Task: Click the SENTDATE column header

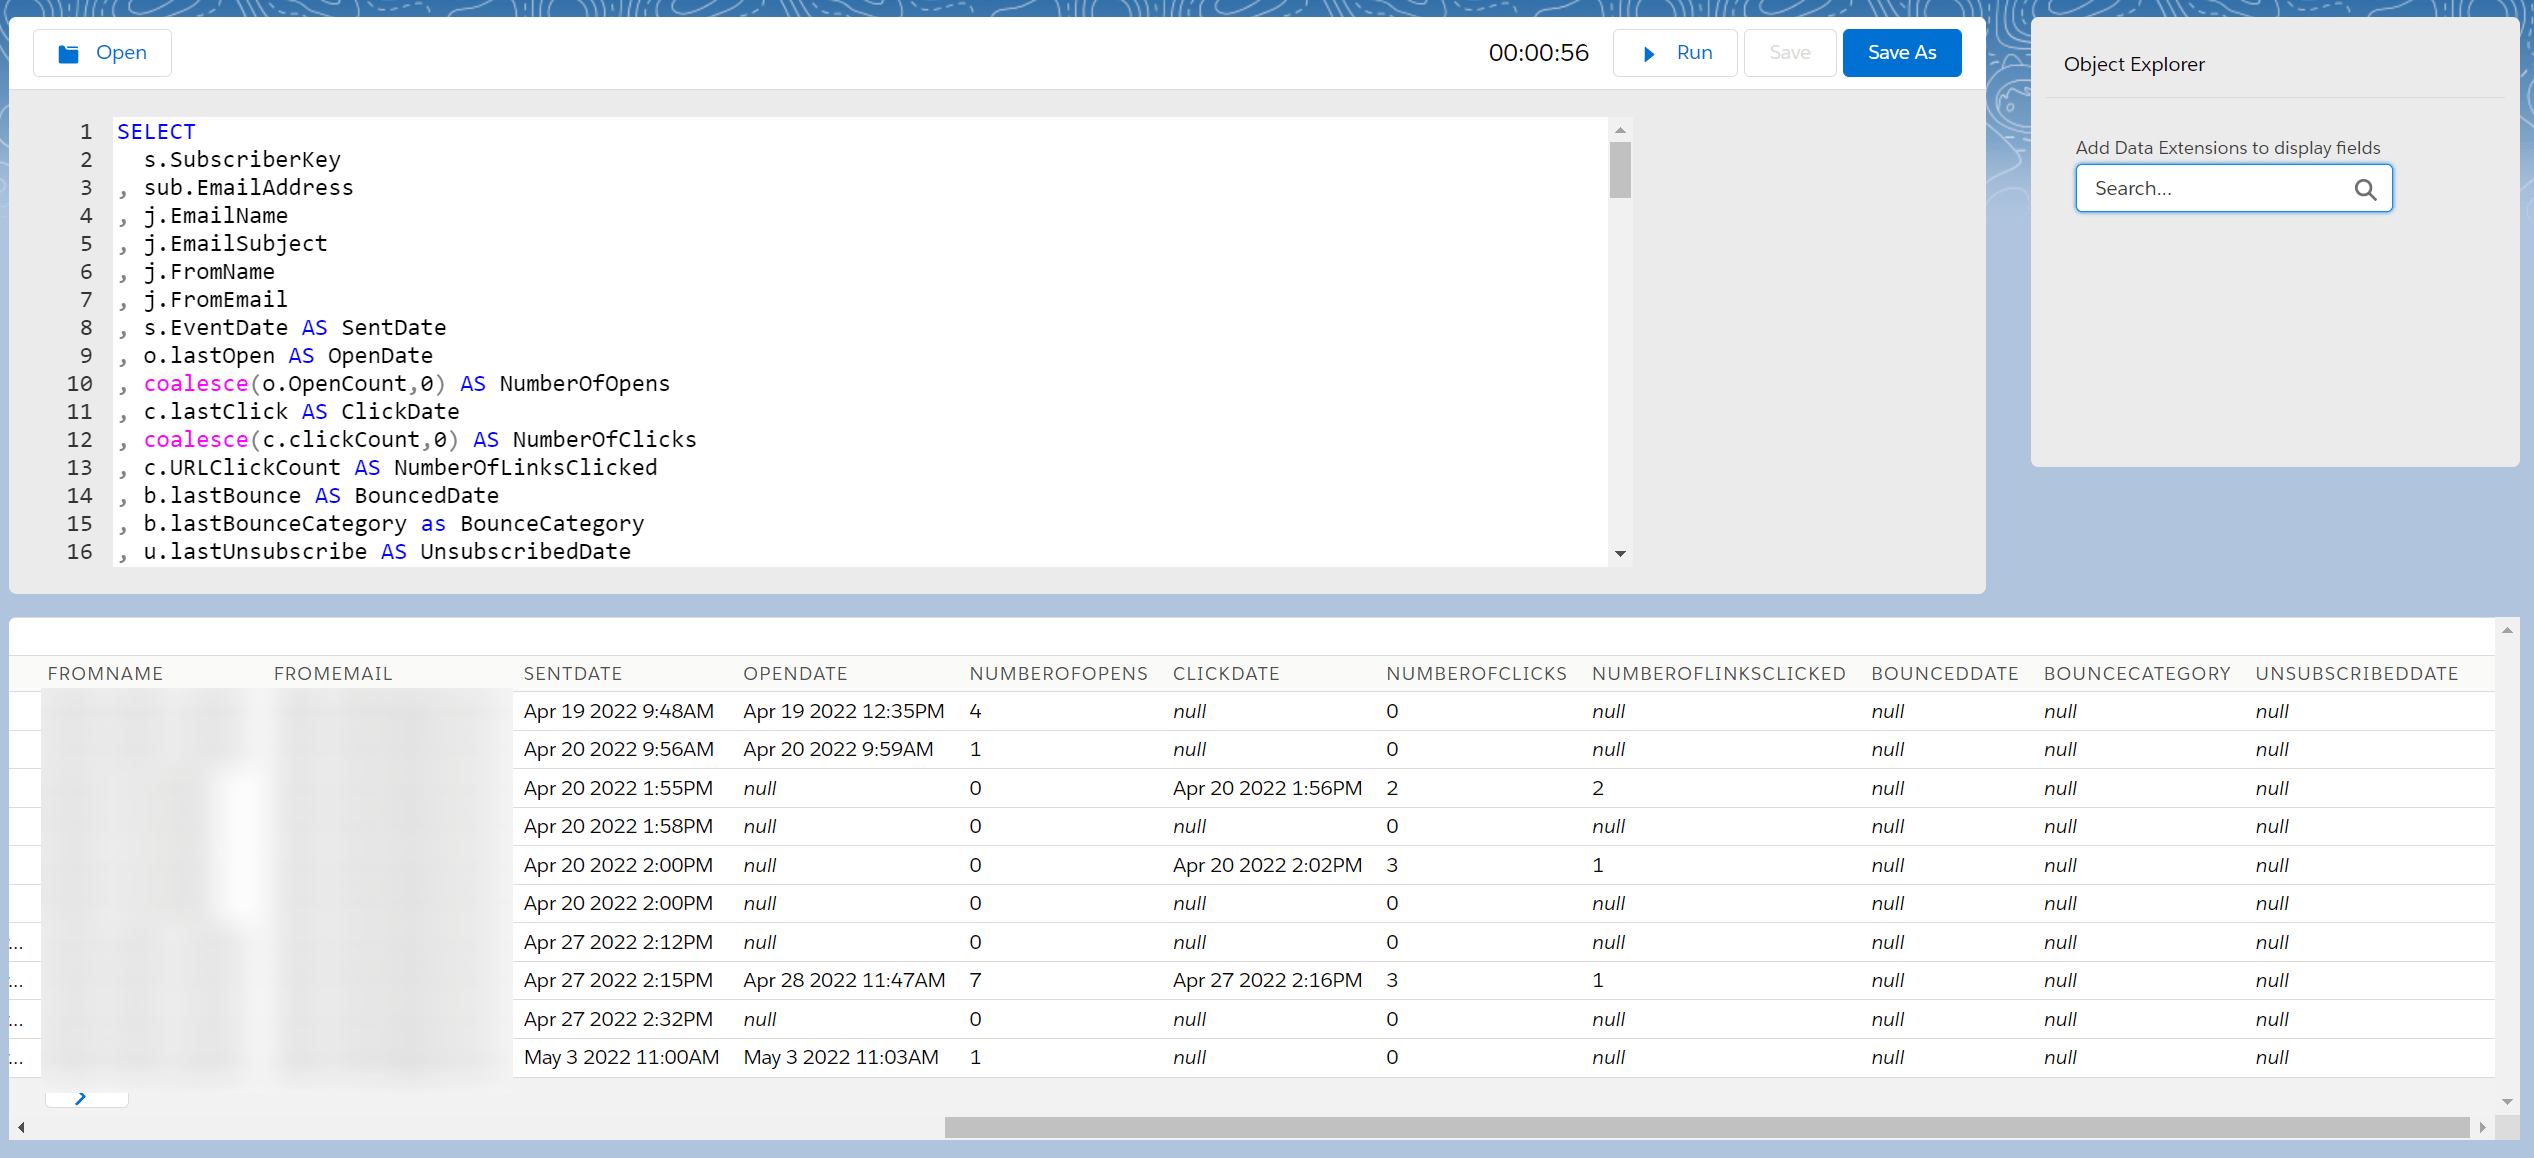Action: click(572, 674)
